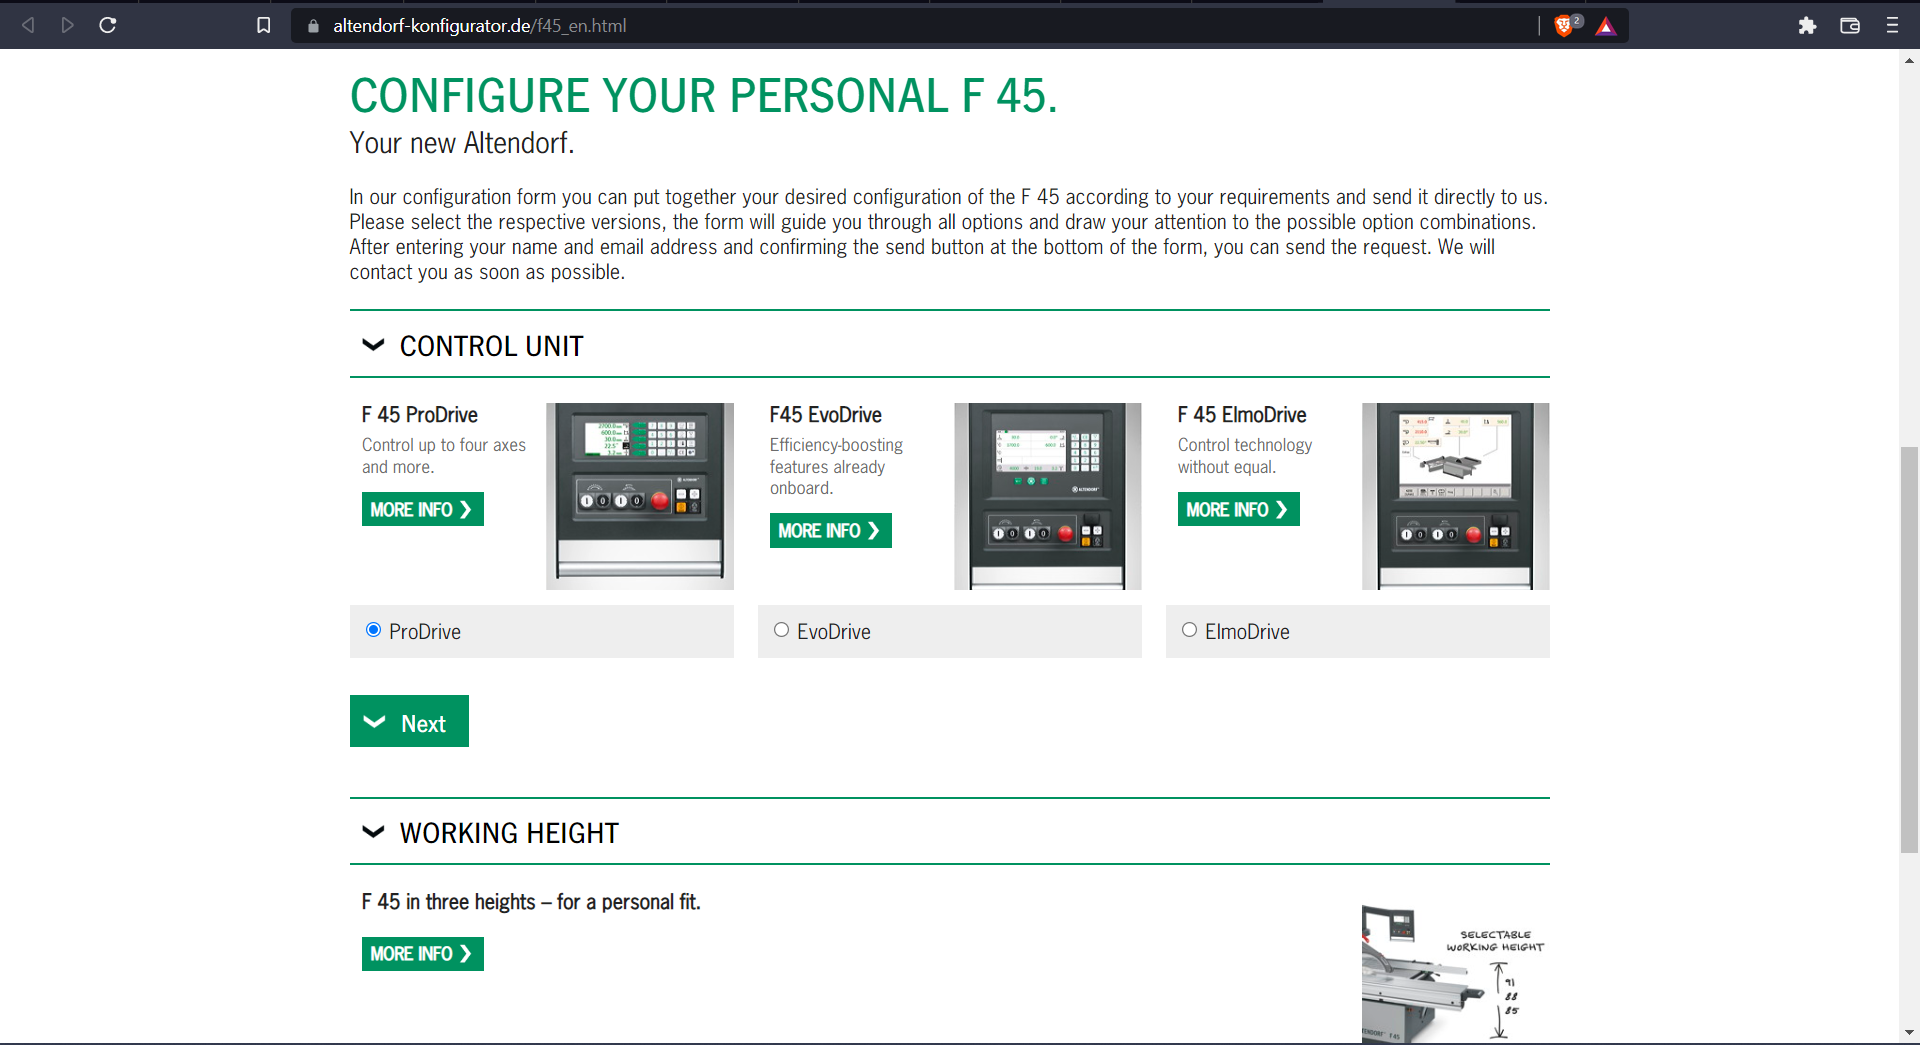Click the F45 EvoDrive control panel image
This screenshot has height=1045, width=1920.
(x=1047, y=496)
